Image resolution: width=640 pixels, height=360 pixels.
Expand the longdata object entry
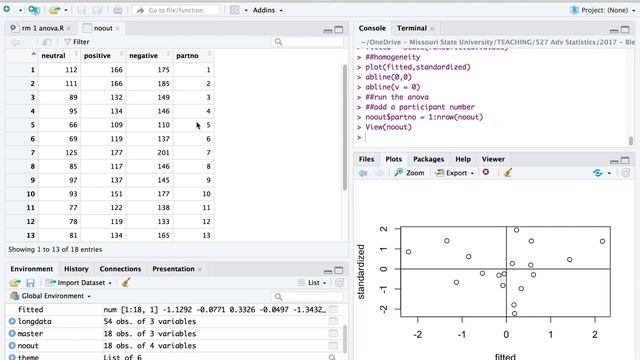[12, 322]
